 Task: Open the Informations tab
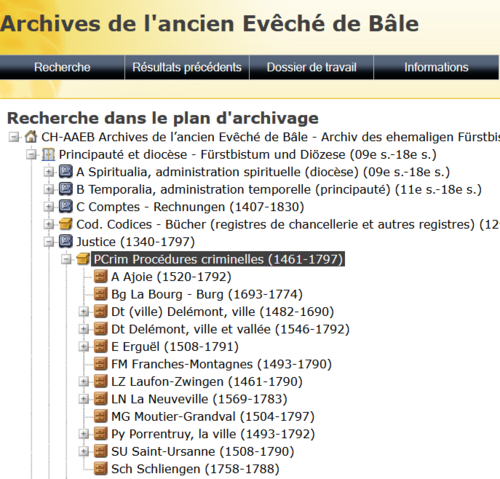click(x=436, y=67)
